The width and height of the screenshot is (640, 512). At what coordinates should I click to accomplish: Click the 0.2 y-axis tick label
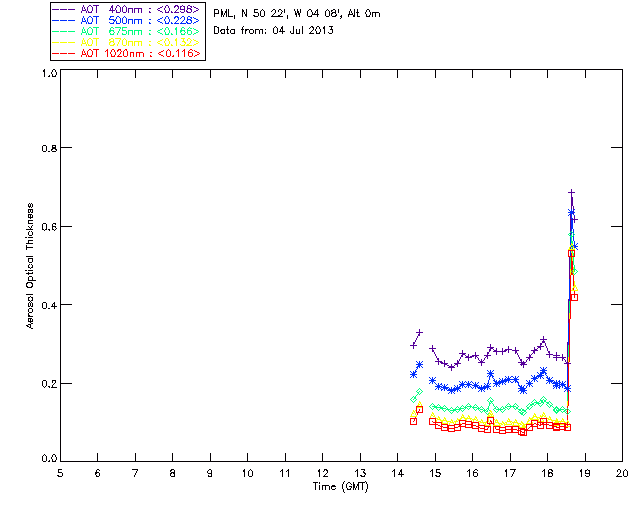49,384
